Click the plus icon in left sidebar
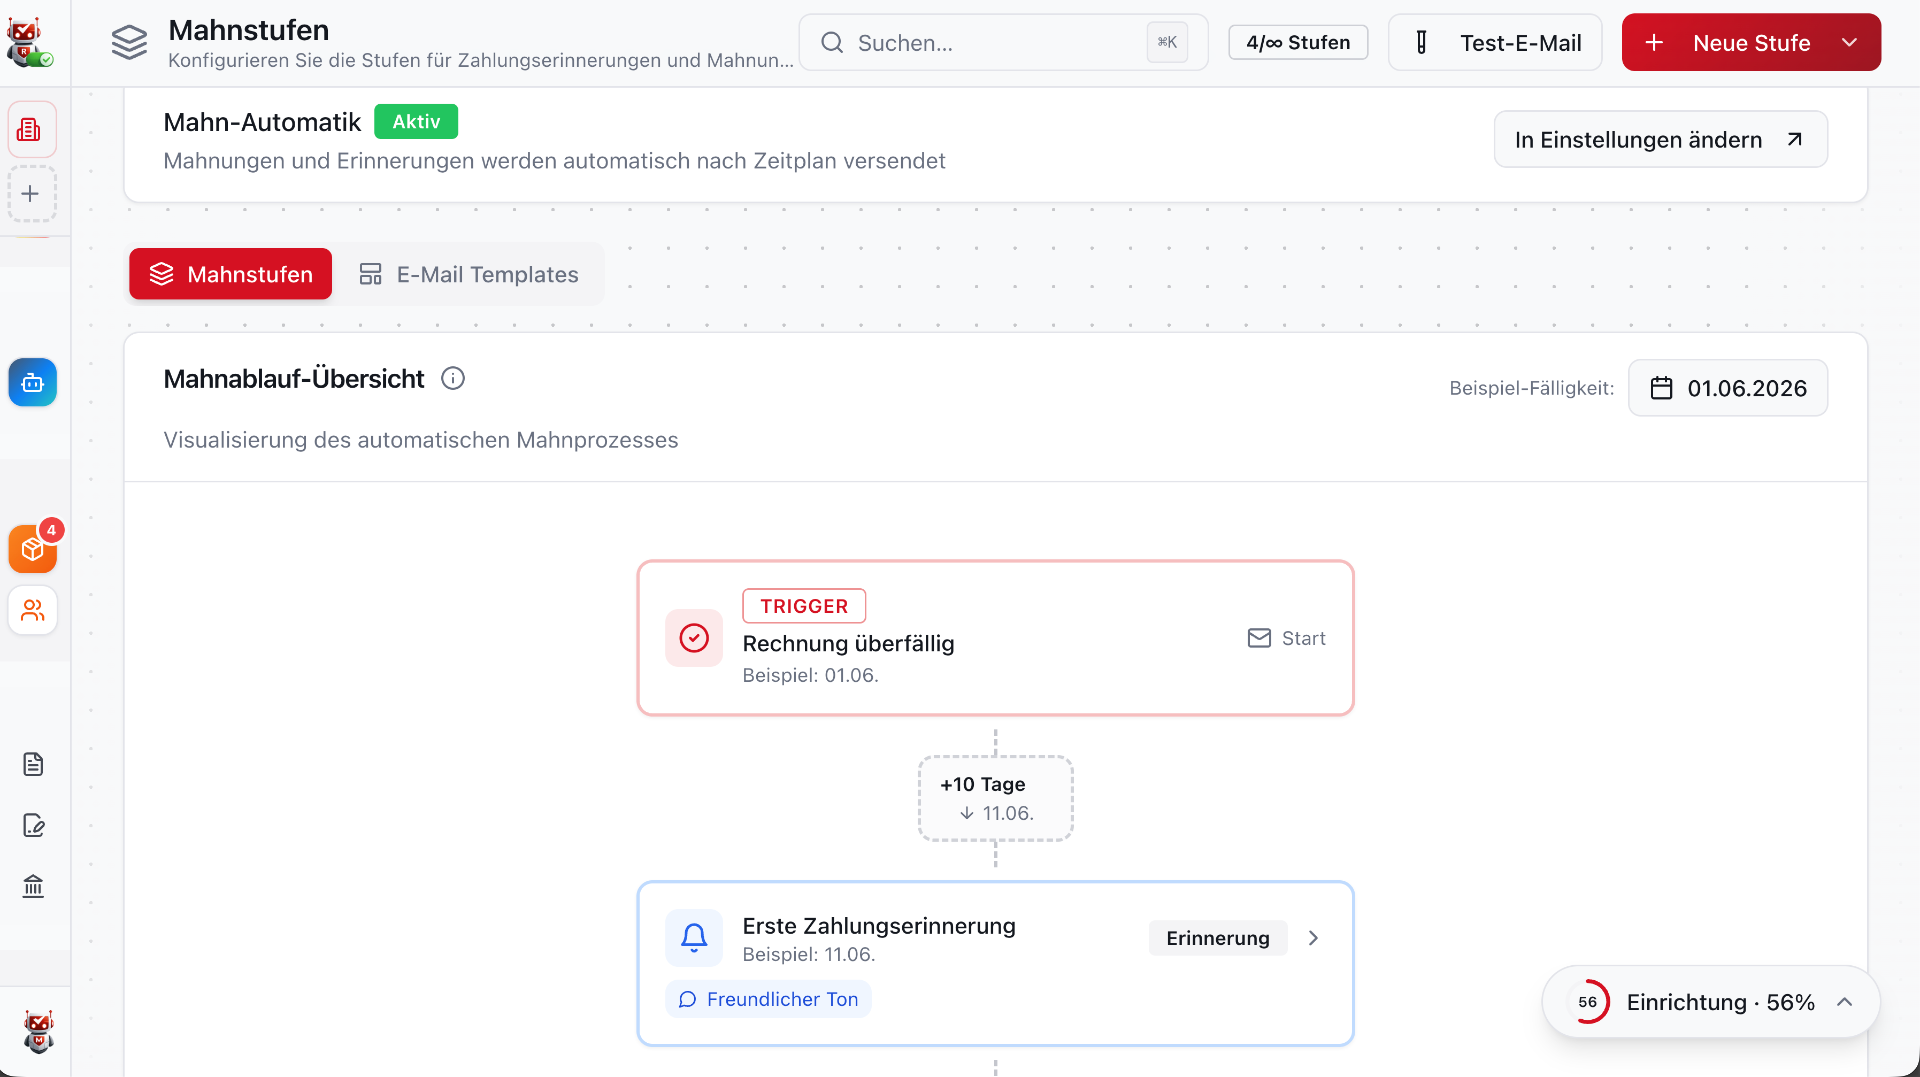Image resolution: width=1920 pixels, height=1077 pixels. (32, 194)
